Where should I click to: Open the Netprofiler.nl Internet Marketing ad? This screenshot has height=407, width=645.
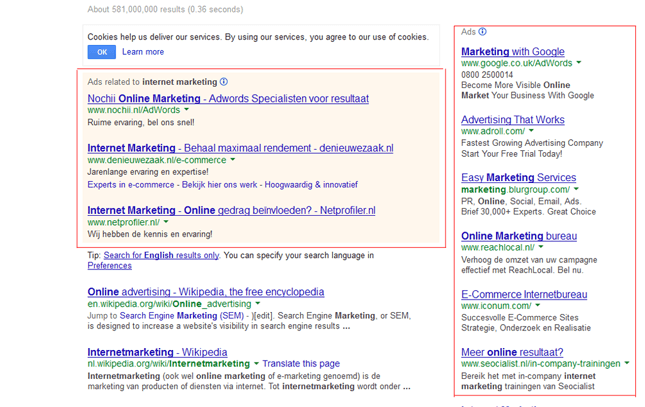(x=231, y=210)
